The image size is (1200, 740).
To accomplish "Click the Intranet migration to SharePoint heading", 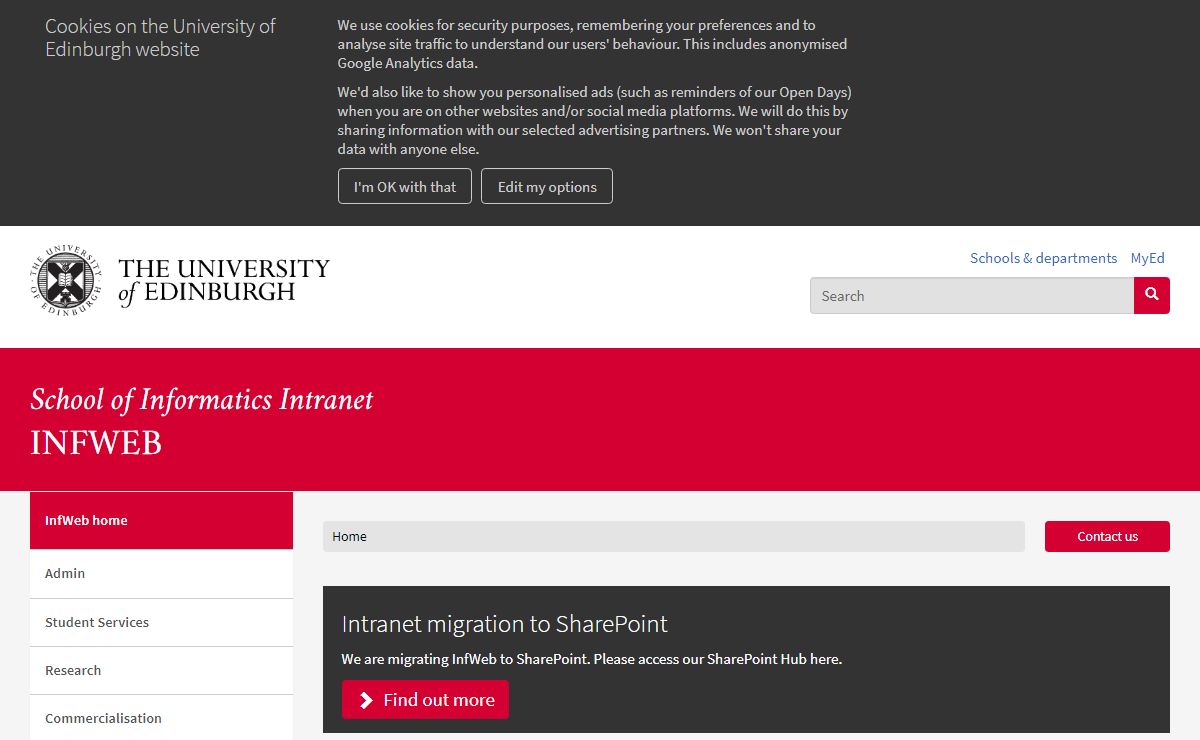I will (504, 624).
